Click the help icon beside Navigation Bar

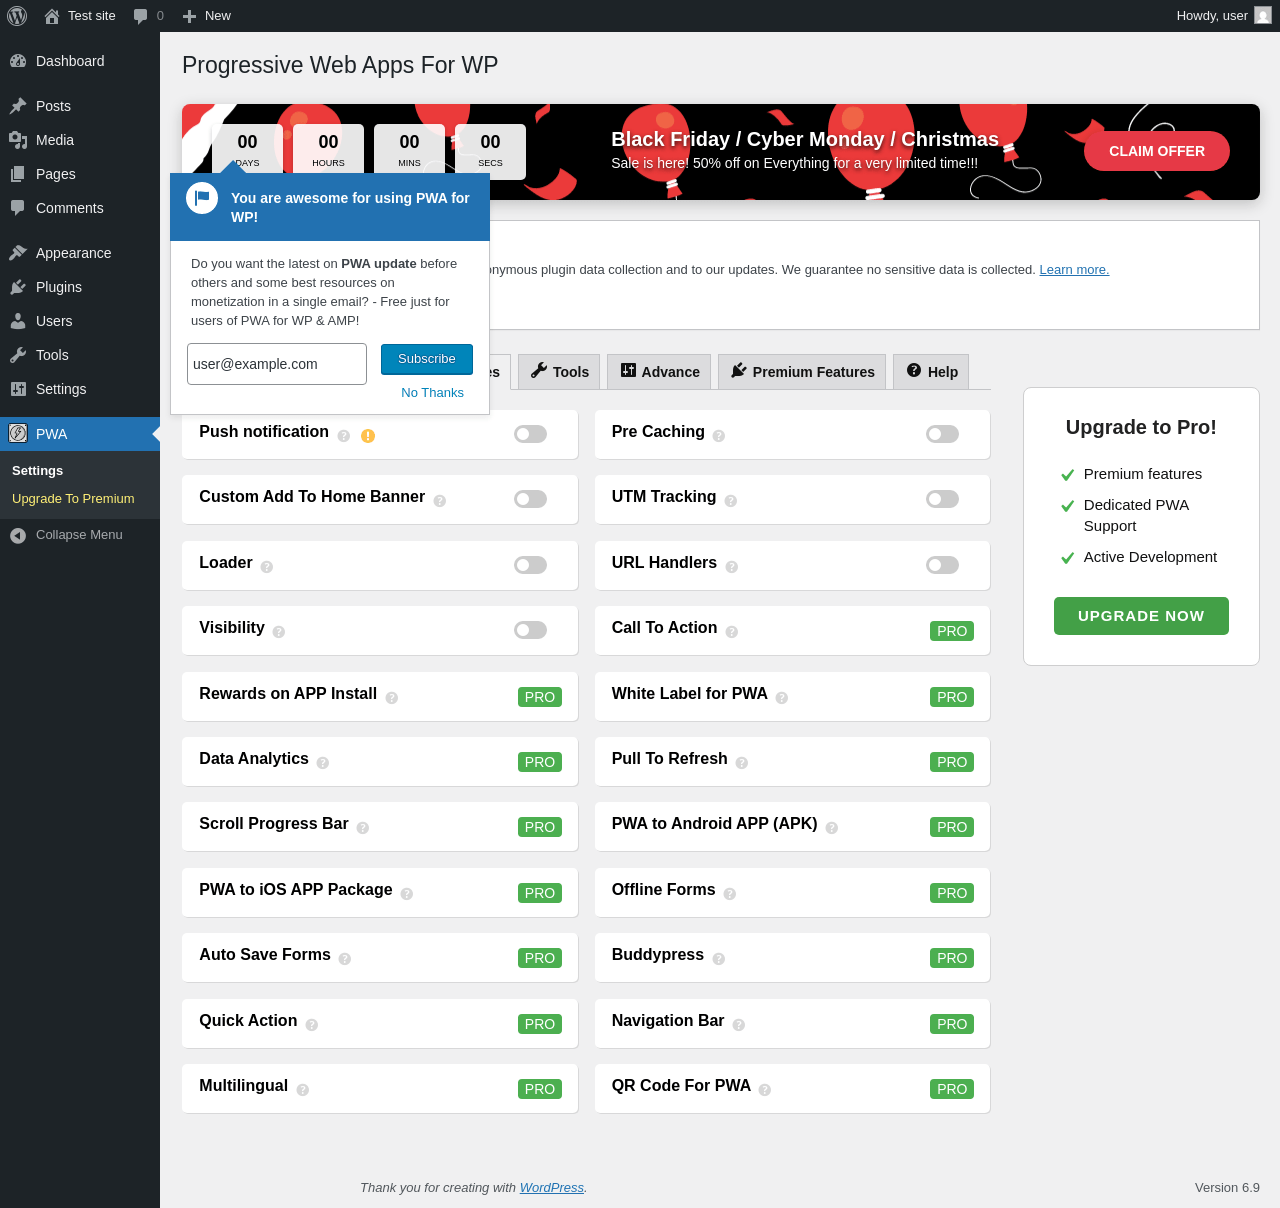(739, 1025)
